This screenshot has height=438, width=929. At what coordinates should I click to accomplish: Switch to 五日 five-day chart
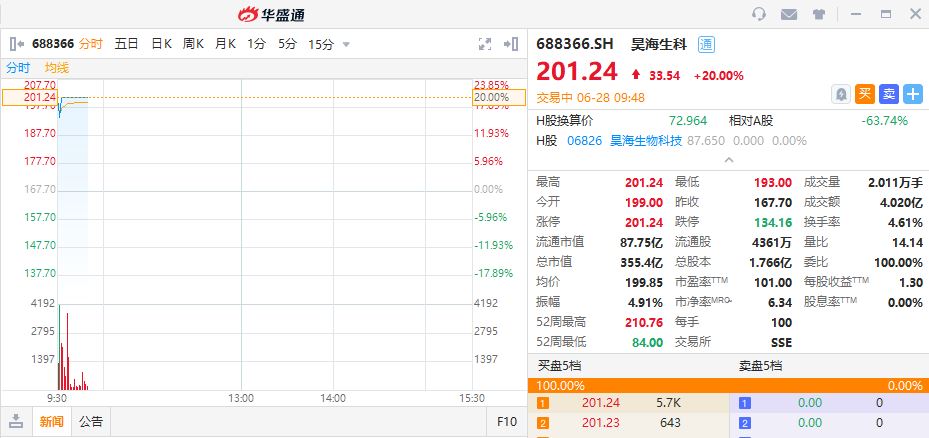pyautogui.click(x=126, y=44)
